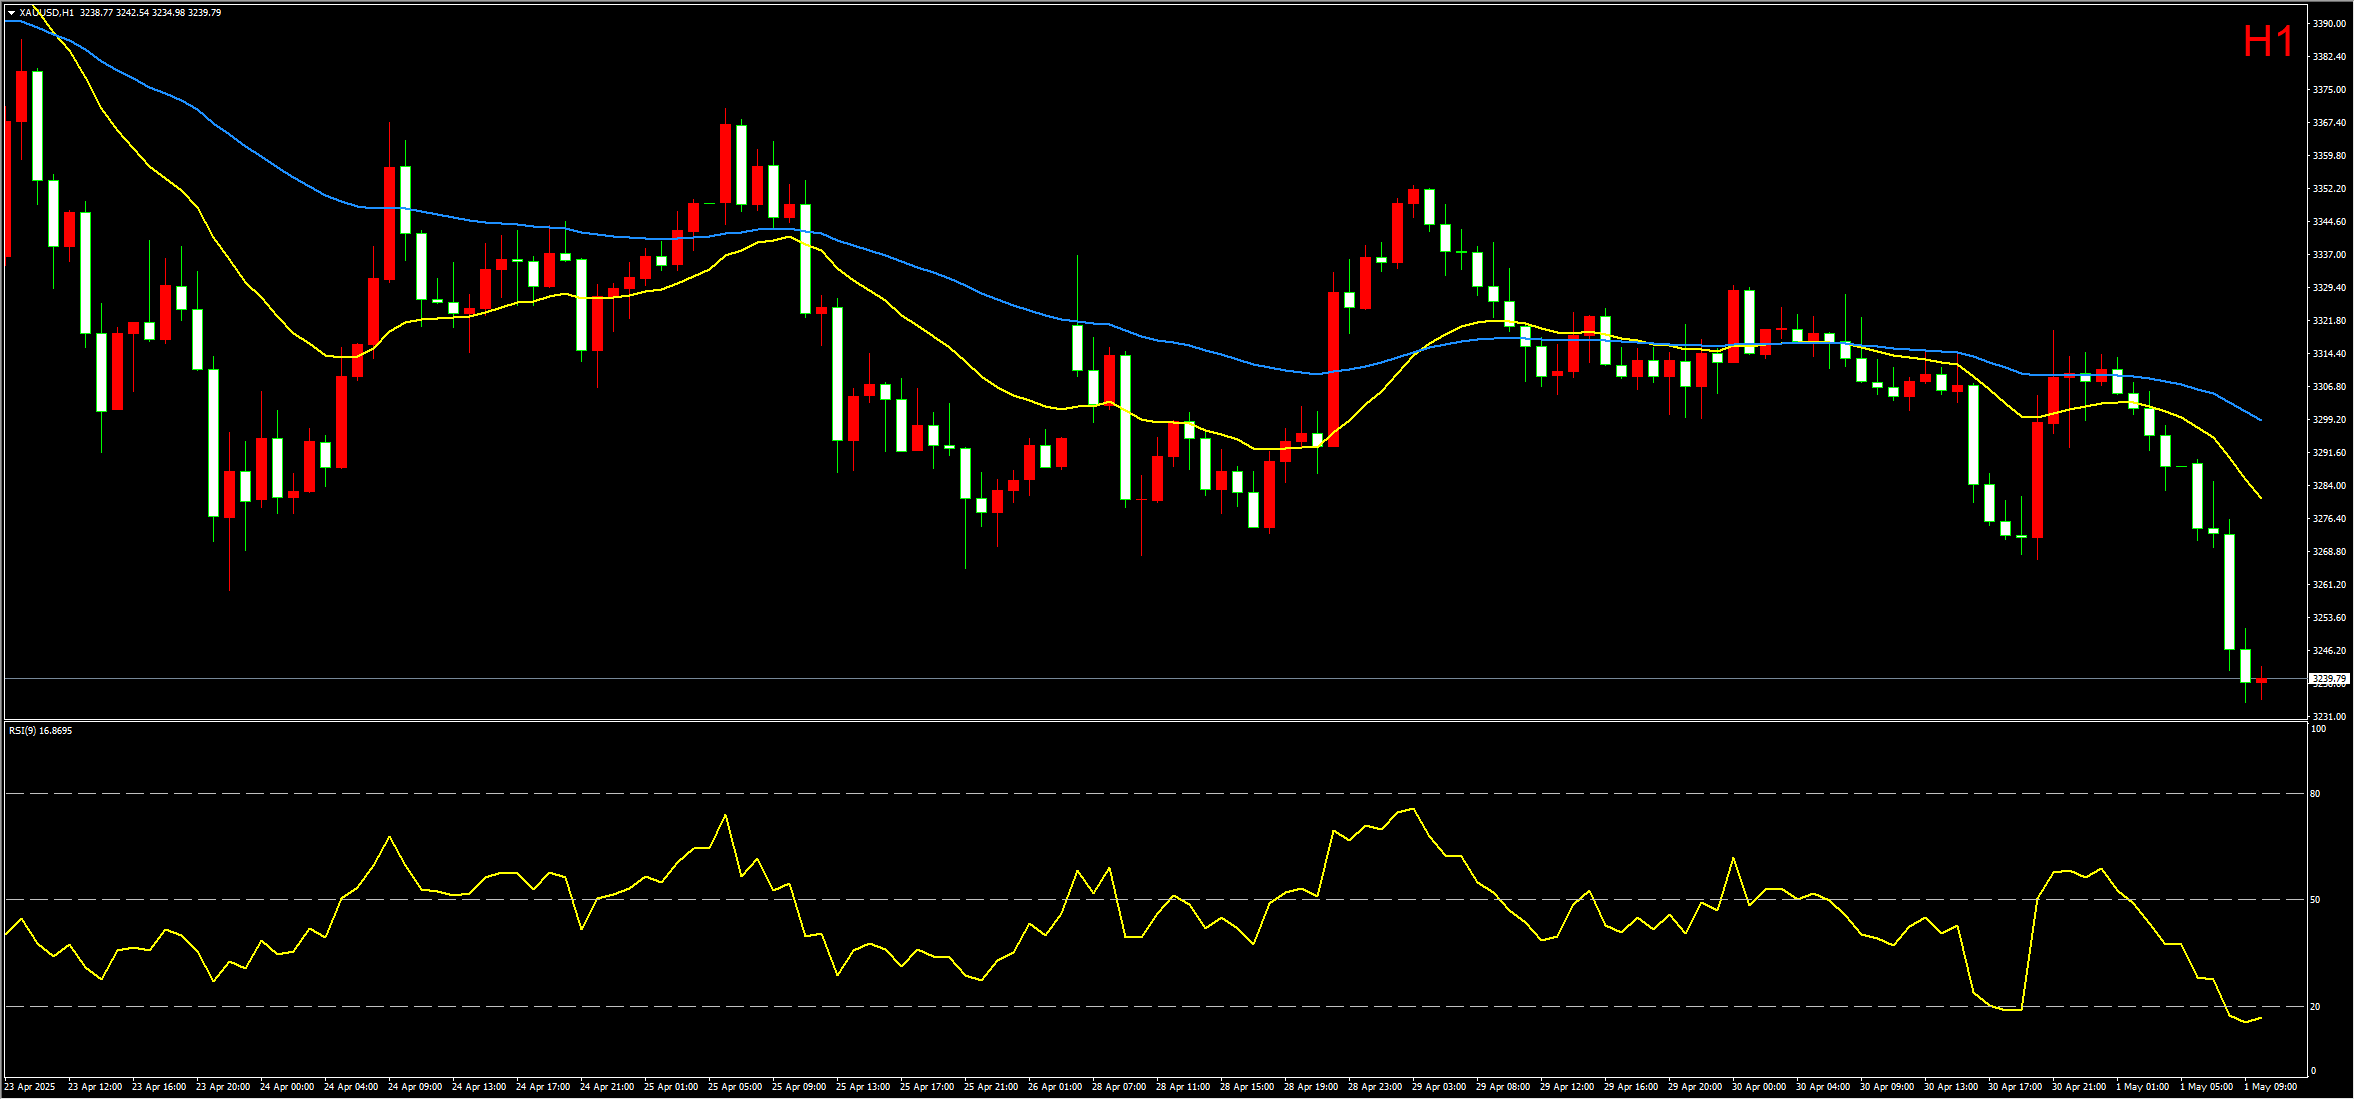Screen dimensions: 2355x1100
Task: Click the RSI(9) 16.8695 indicator label
Action: point(40,731)
